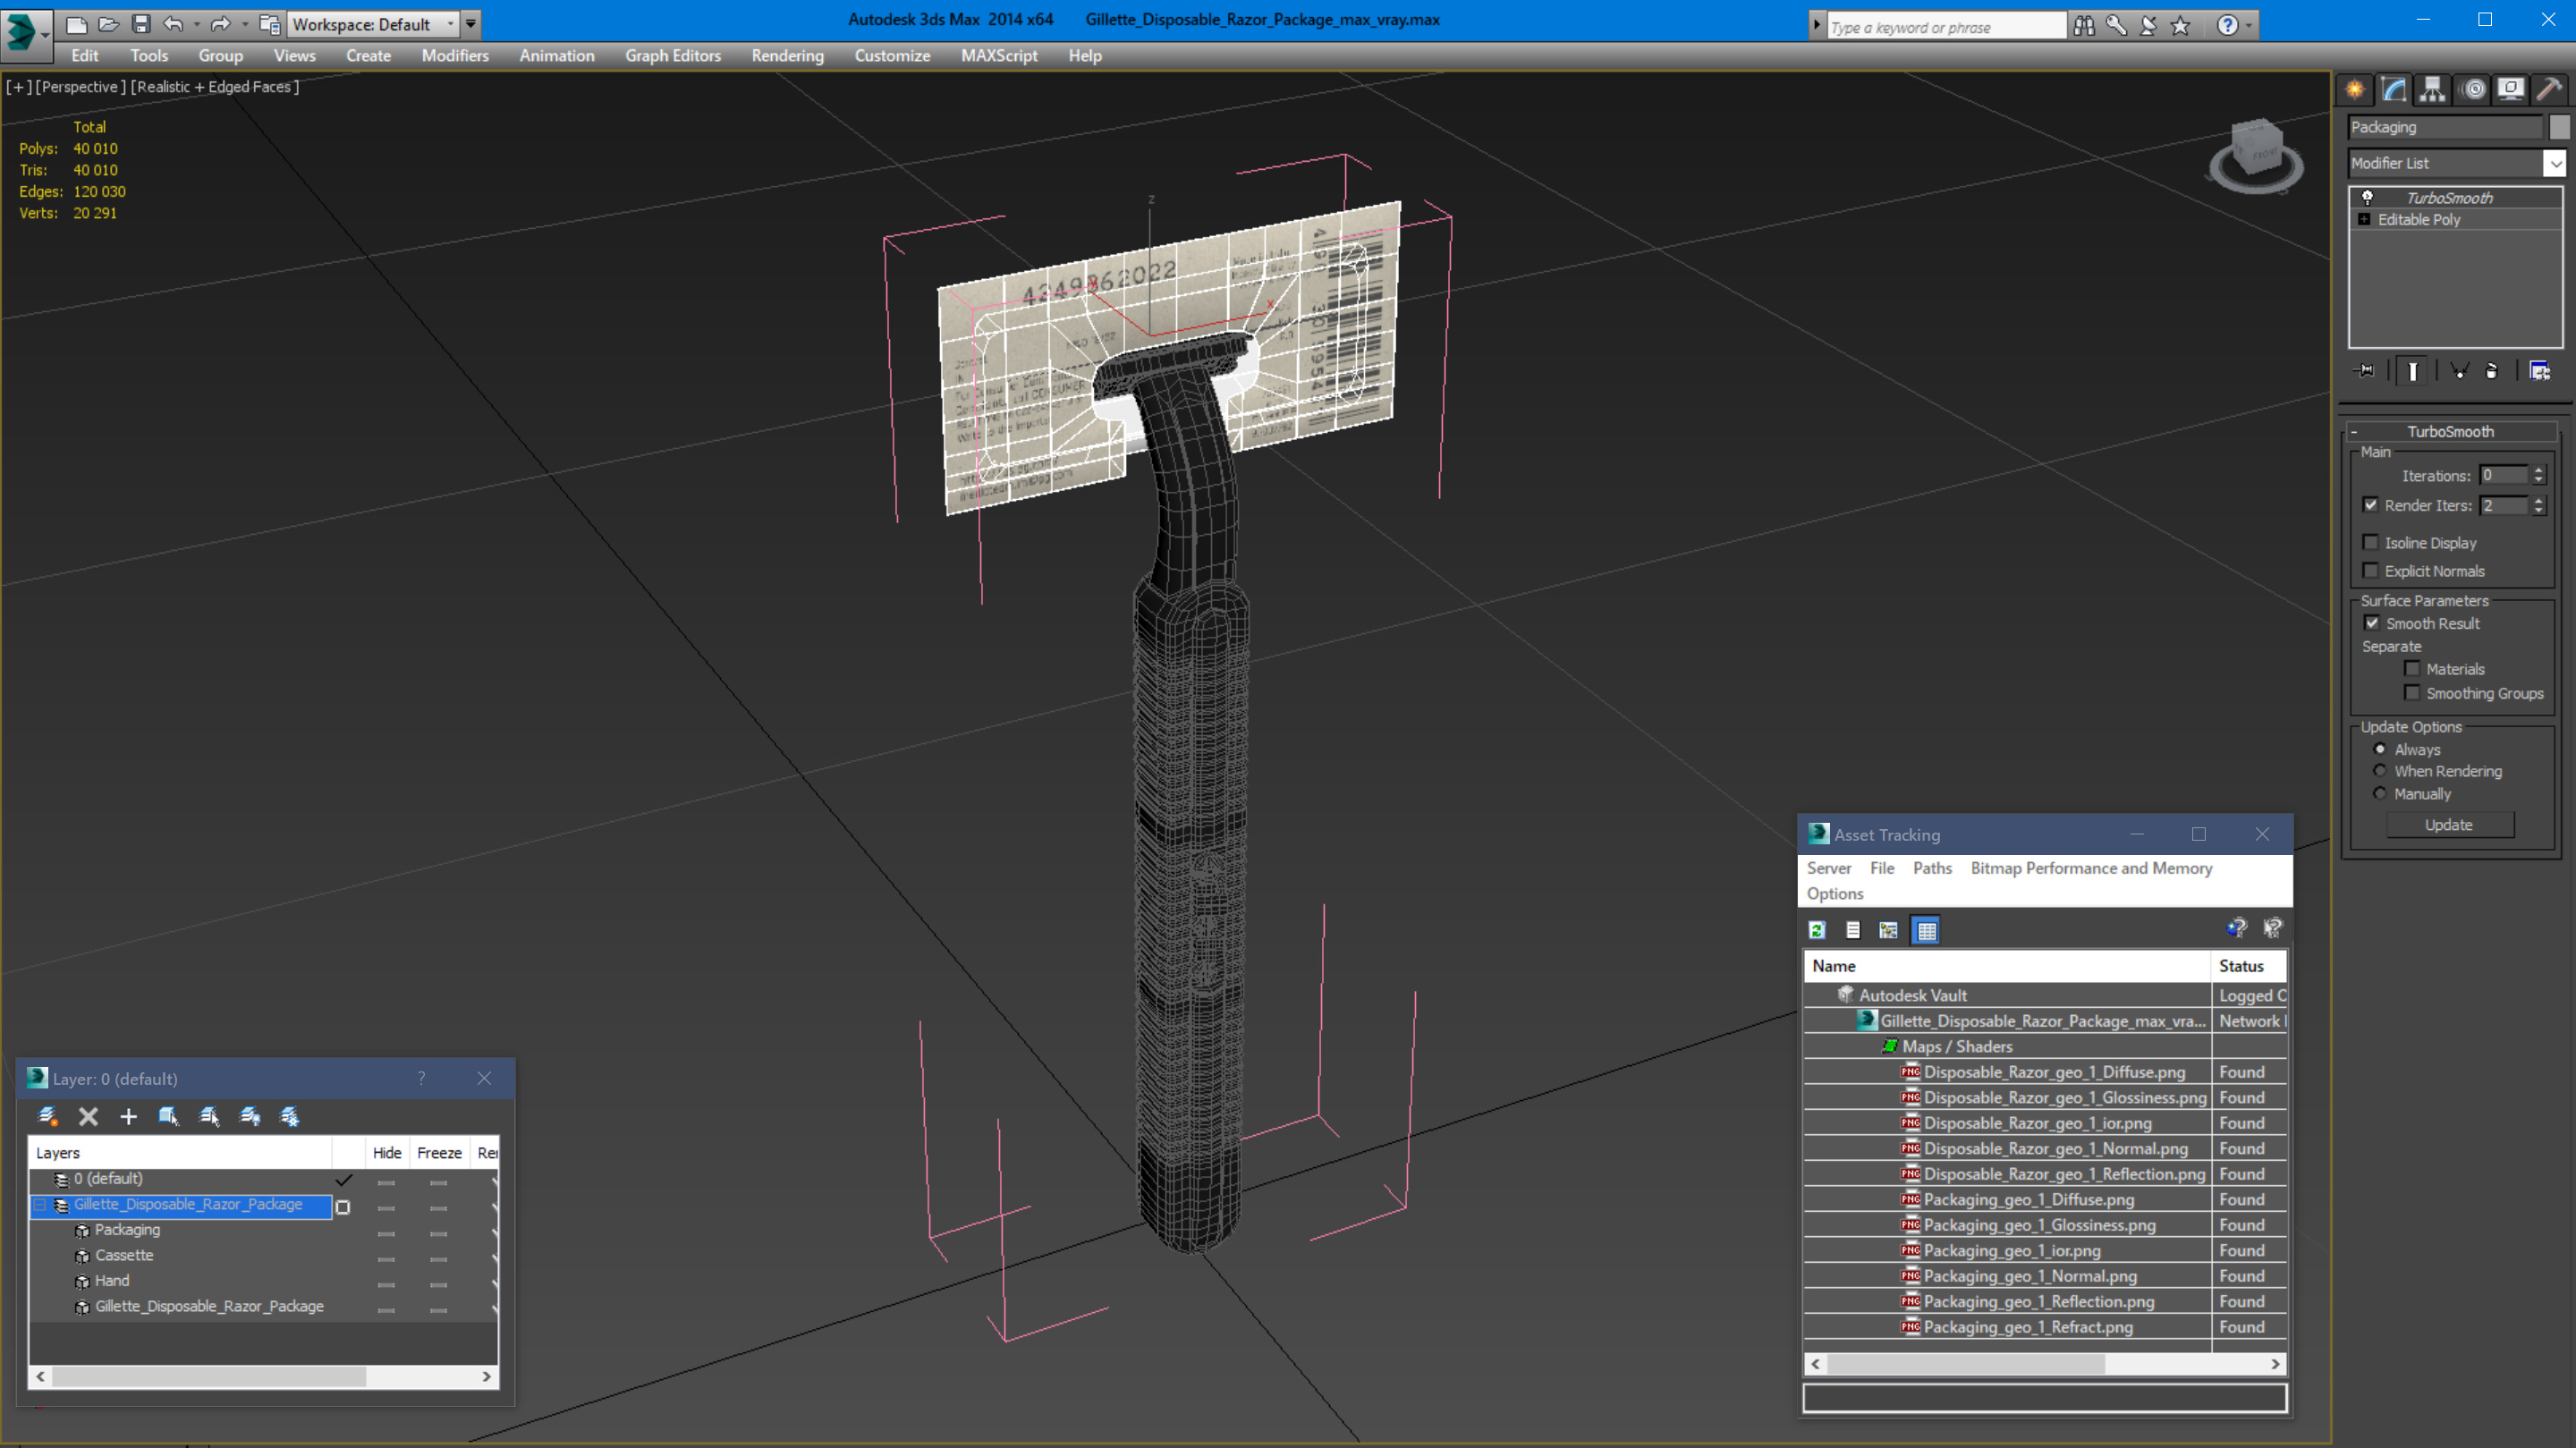Viewport: 2576px width, 1448px height.
Task: Toggle Show End Result icon
Action: tap(2413, 371)
